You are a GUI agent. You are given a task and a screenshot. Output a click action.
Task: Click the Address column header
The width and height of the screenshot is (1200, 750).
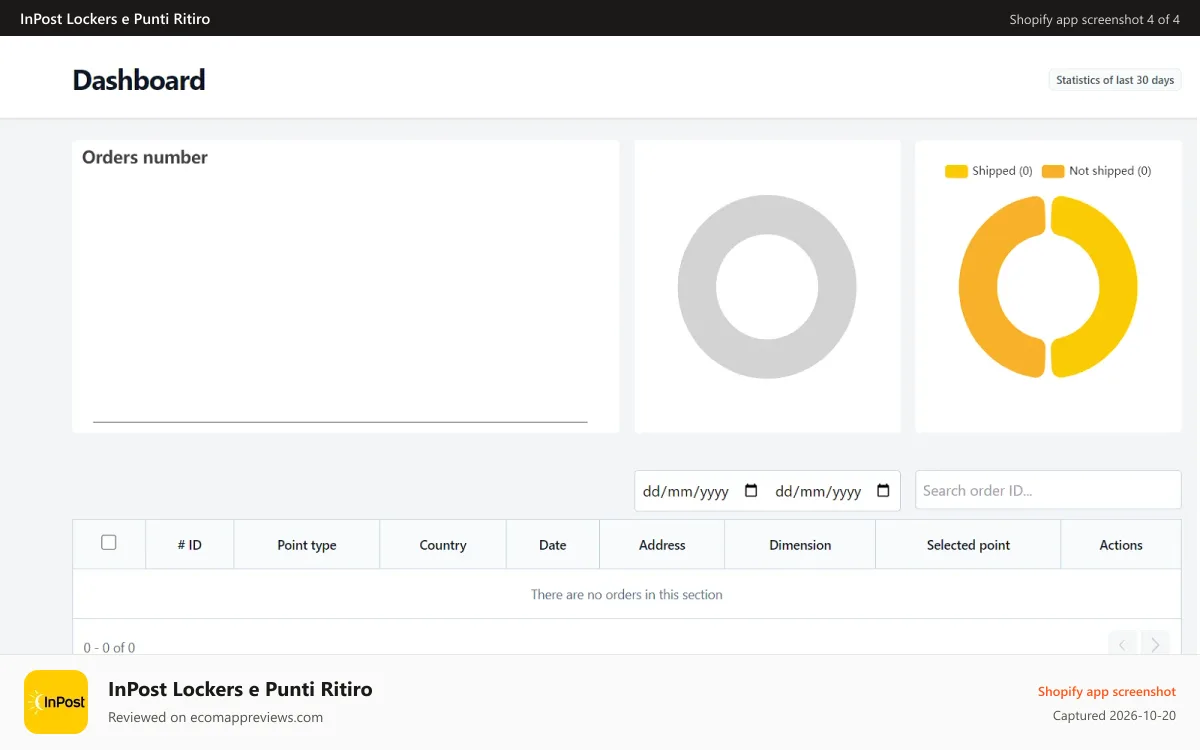(x=662, y=545)
